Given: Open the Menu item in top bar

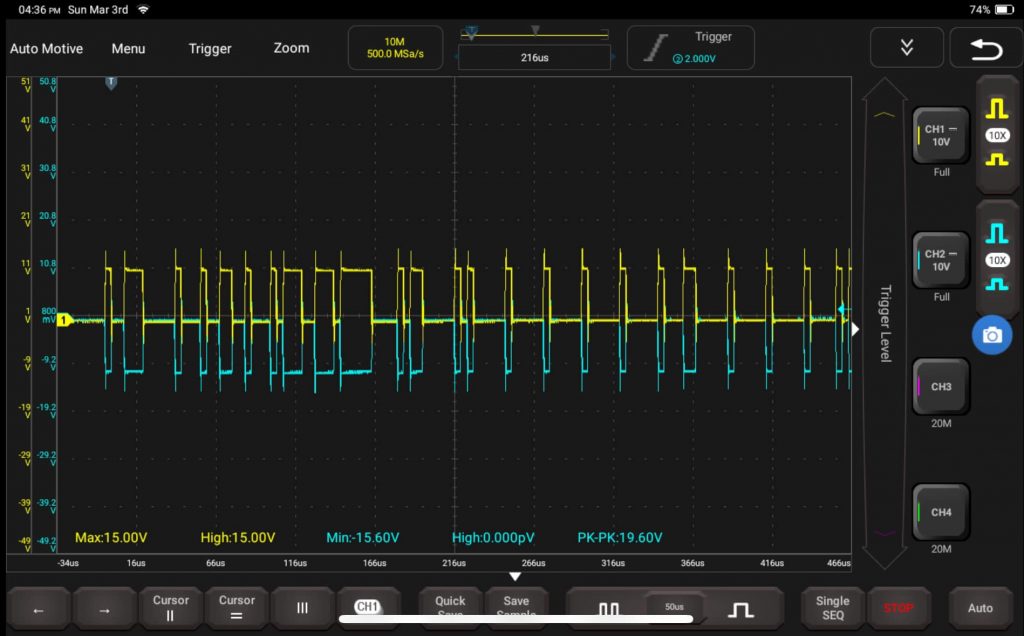Looking at the screenshot, I should (128, 48).
